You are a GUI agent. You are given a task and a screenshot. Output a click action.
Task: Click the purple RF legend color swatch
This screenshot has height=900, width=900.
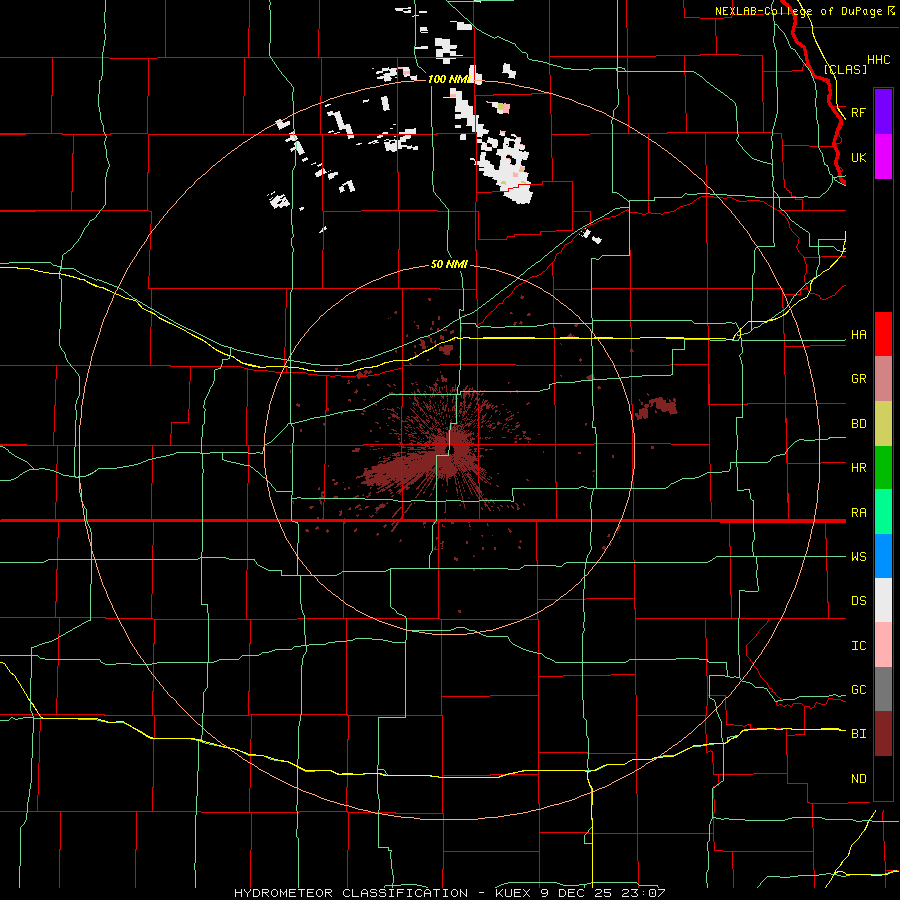tap(883, 112)
